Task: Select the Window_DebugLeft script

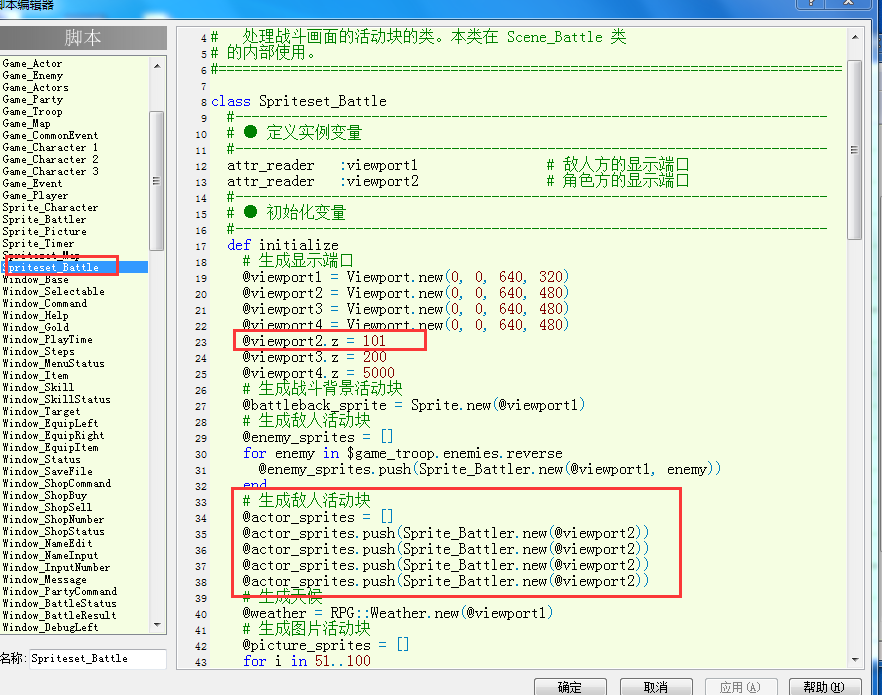Action: point(50,627)
